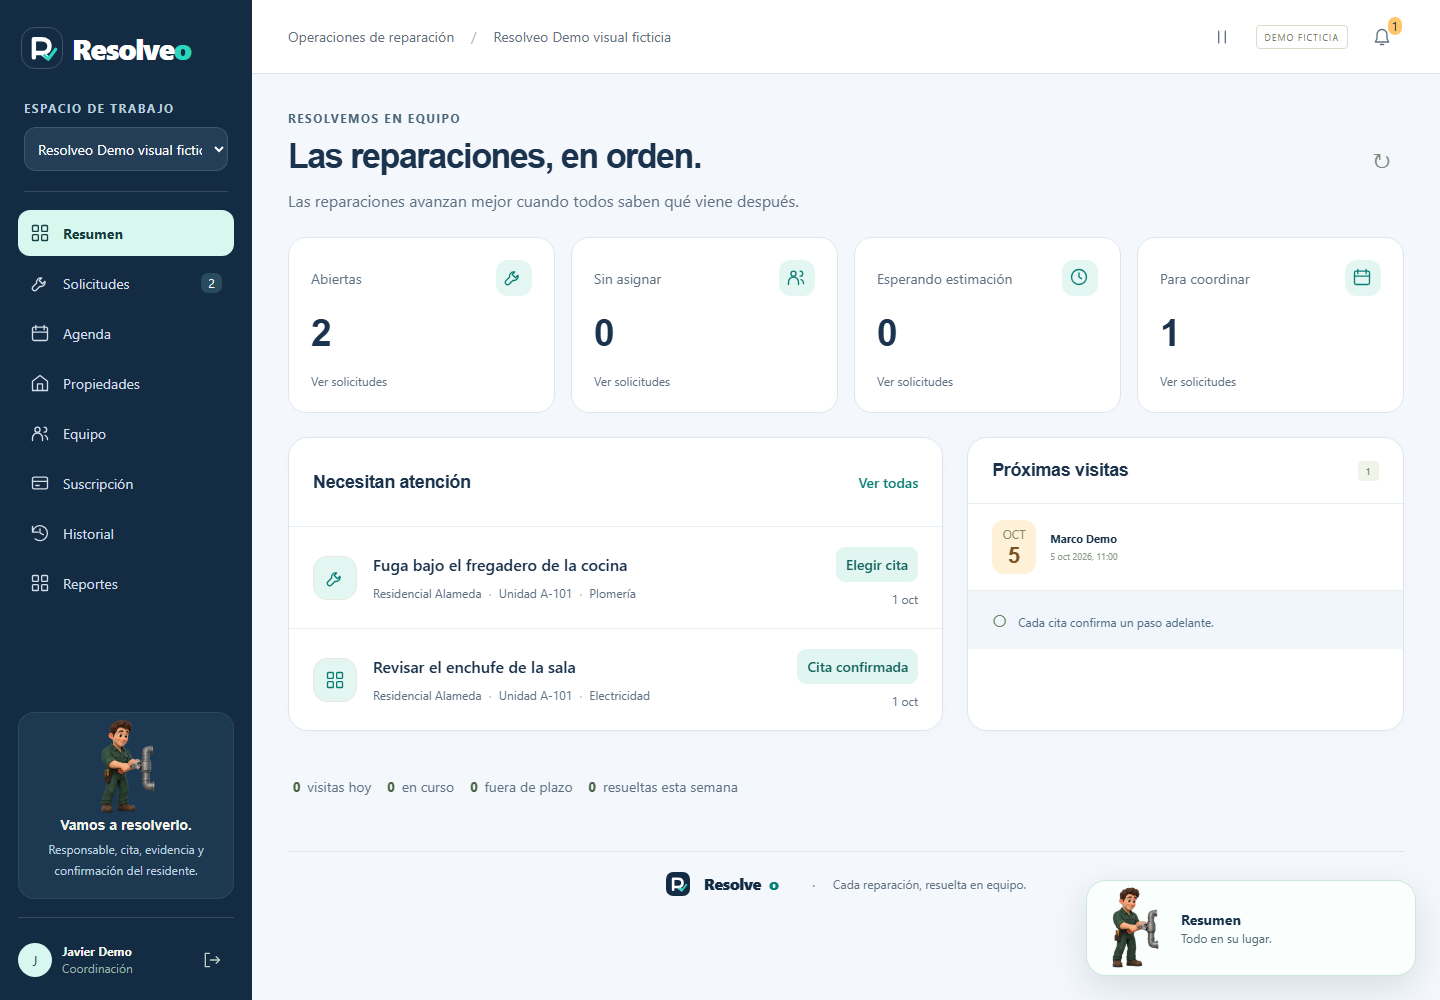This screenshot has width=1440, height=1000.
Task: Click the Vamos a resolverlo mascot card
Action: pos(126,805)
